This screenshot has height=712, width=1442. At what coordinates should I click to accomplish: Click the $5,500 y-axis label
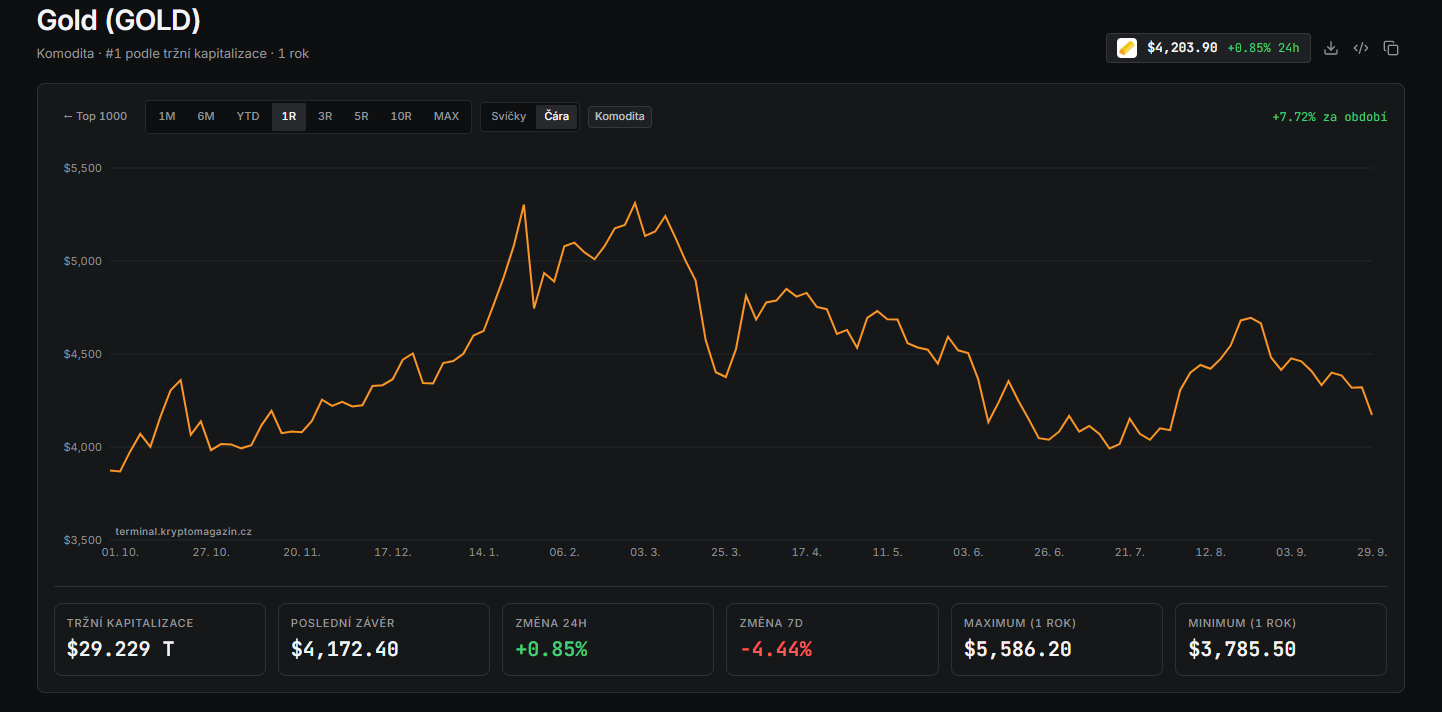click(x=82, y=168)
